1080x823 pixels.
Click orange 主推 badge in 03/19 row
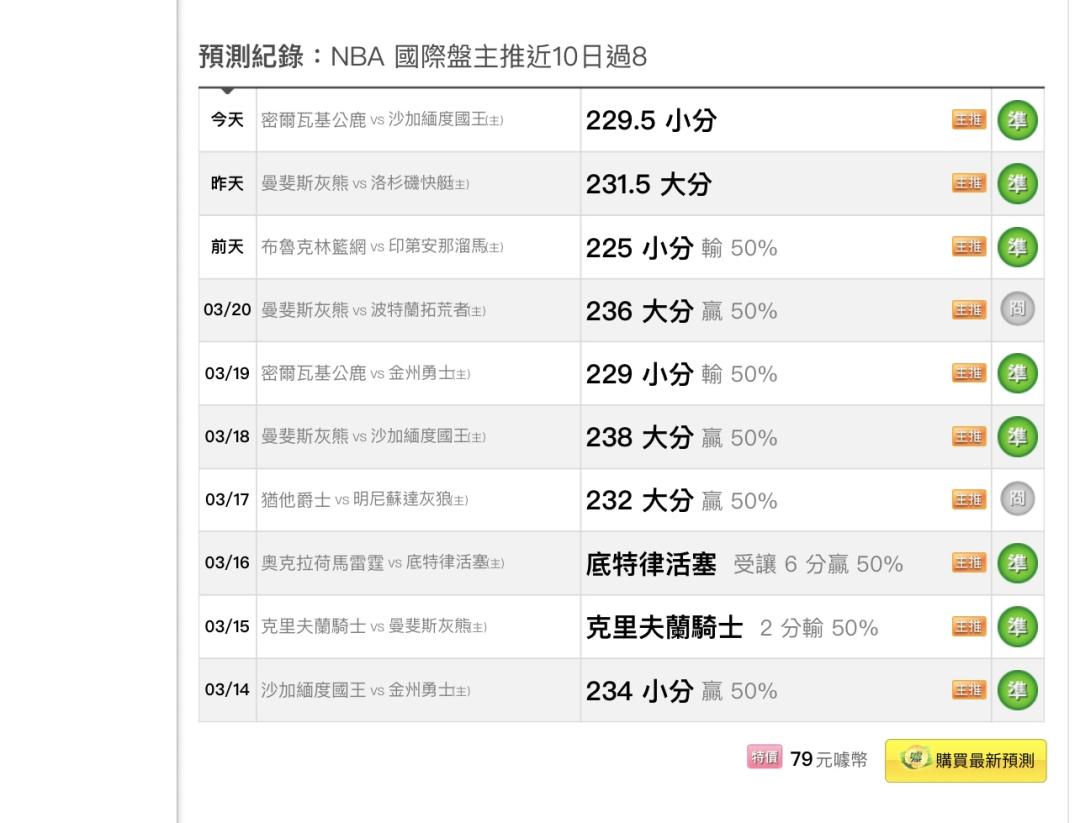pos(968,374)
